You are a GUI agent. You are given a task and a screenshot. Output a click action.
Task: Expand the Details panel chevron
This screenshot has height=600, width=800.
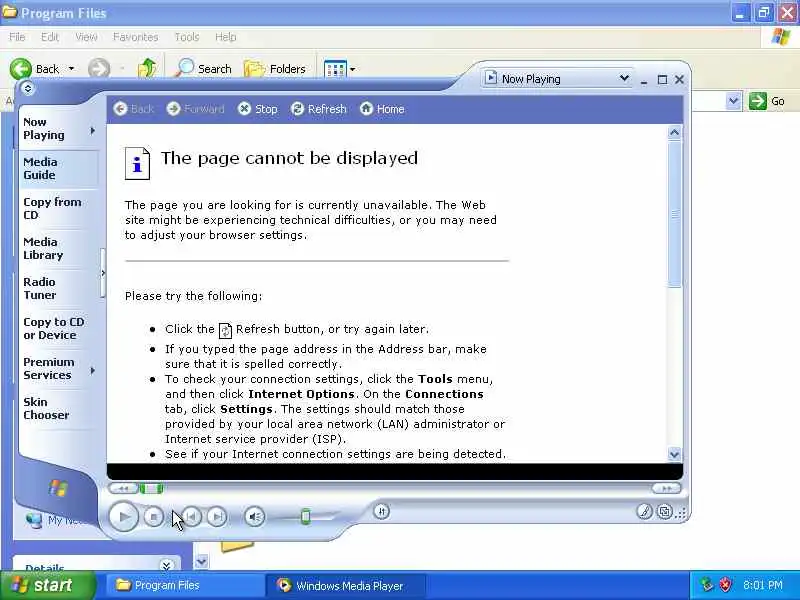click(166, 565)
